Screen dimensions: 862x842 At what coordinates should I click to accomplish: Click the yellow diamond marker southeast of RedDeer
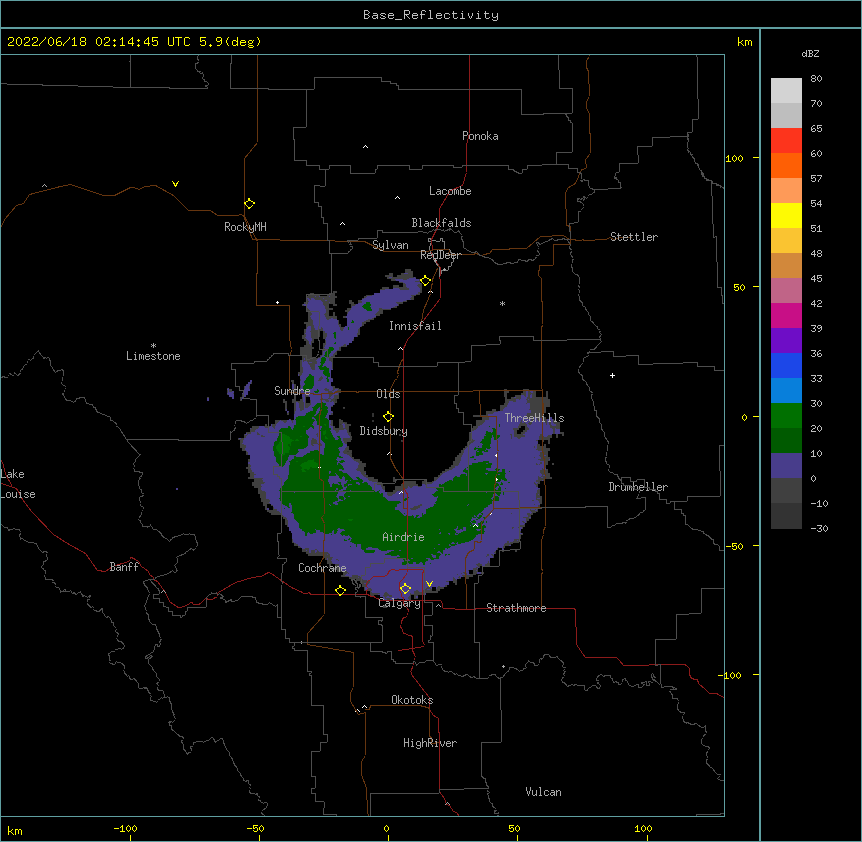426,281
